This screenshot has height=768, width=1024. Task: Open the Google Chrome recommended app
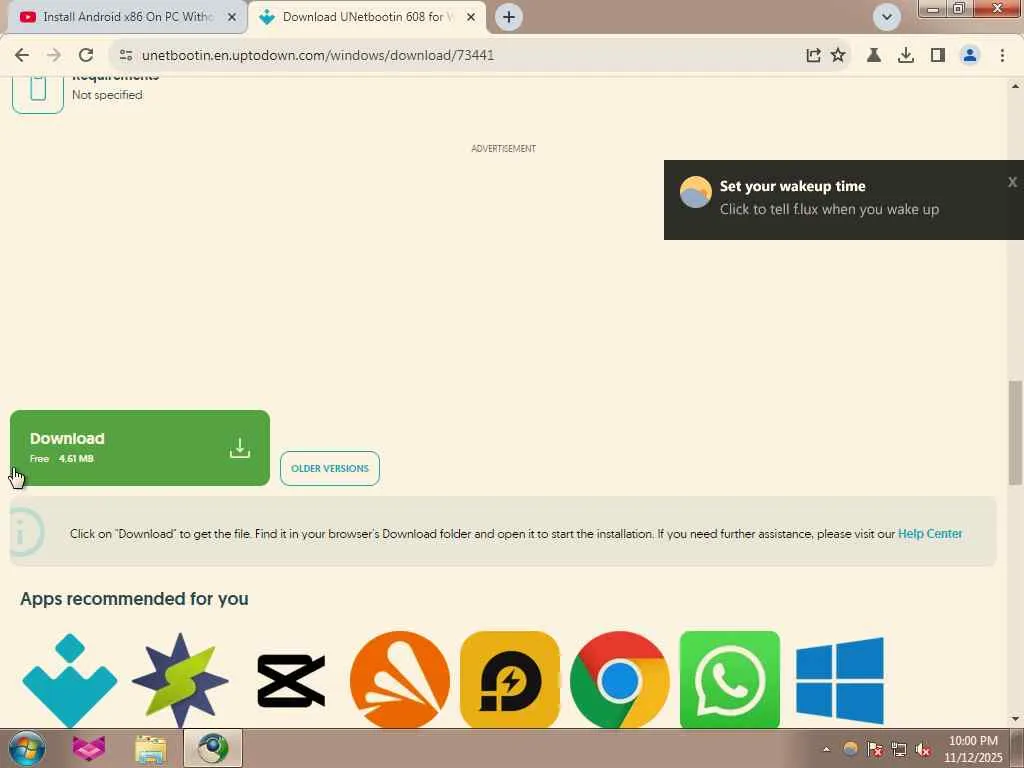(620, 680)
